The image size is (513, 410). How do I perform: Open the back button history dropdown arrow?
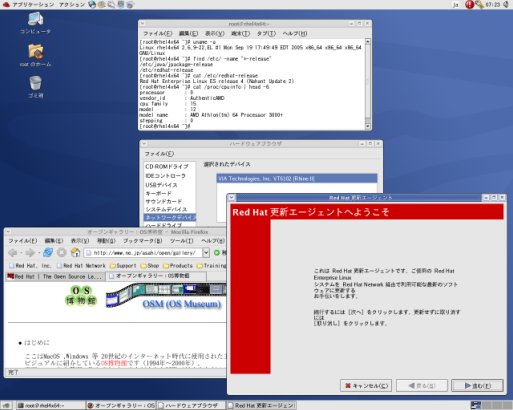pos(21,253)
